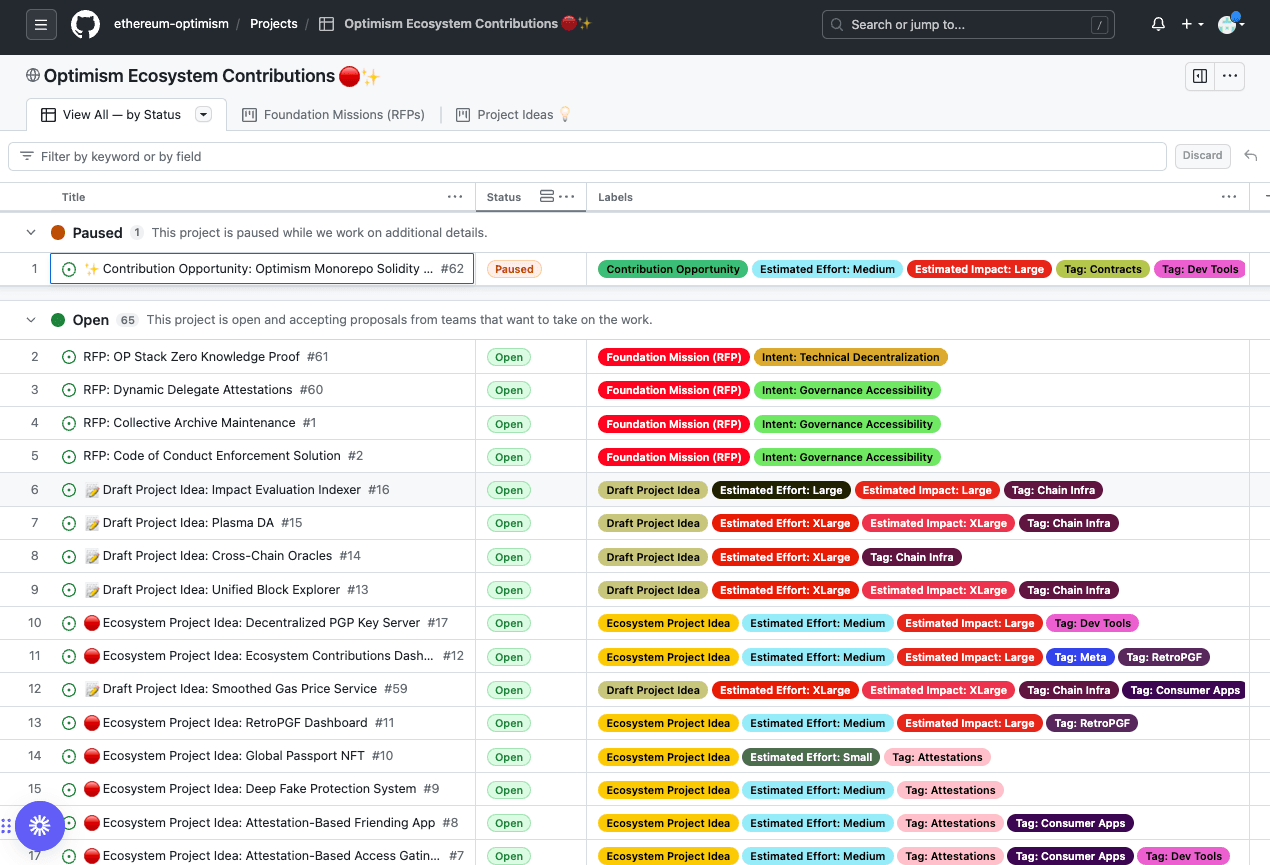
Task: Click Draft Project Idea label on Cross-Chain Oracles row
Action: (653, 557)
